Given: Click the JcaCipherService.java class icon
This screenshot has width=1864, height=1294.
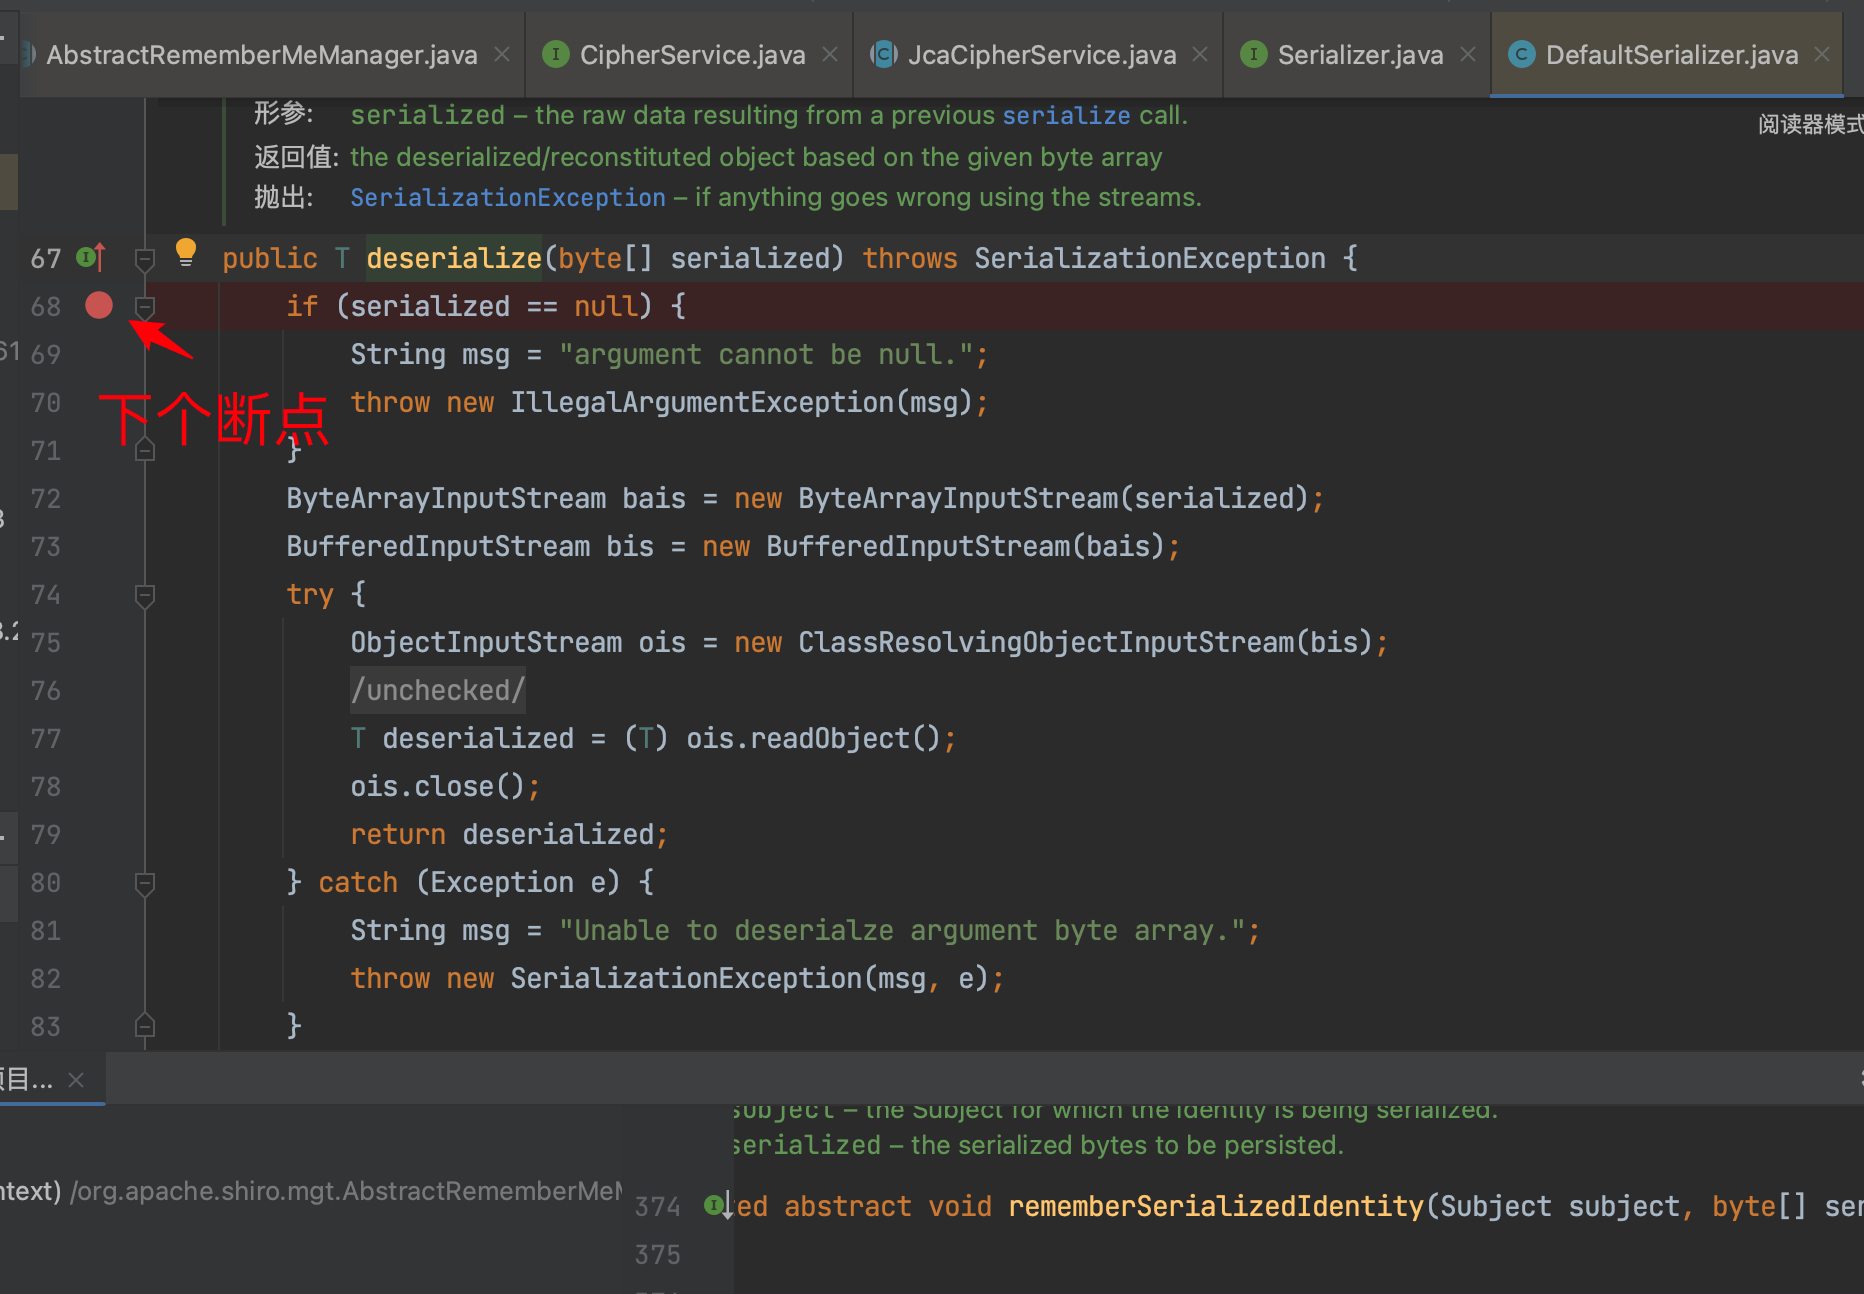Looking at the screenshot, I should 883,54.
